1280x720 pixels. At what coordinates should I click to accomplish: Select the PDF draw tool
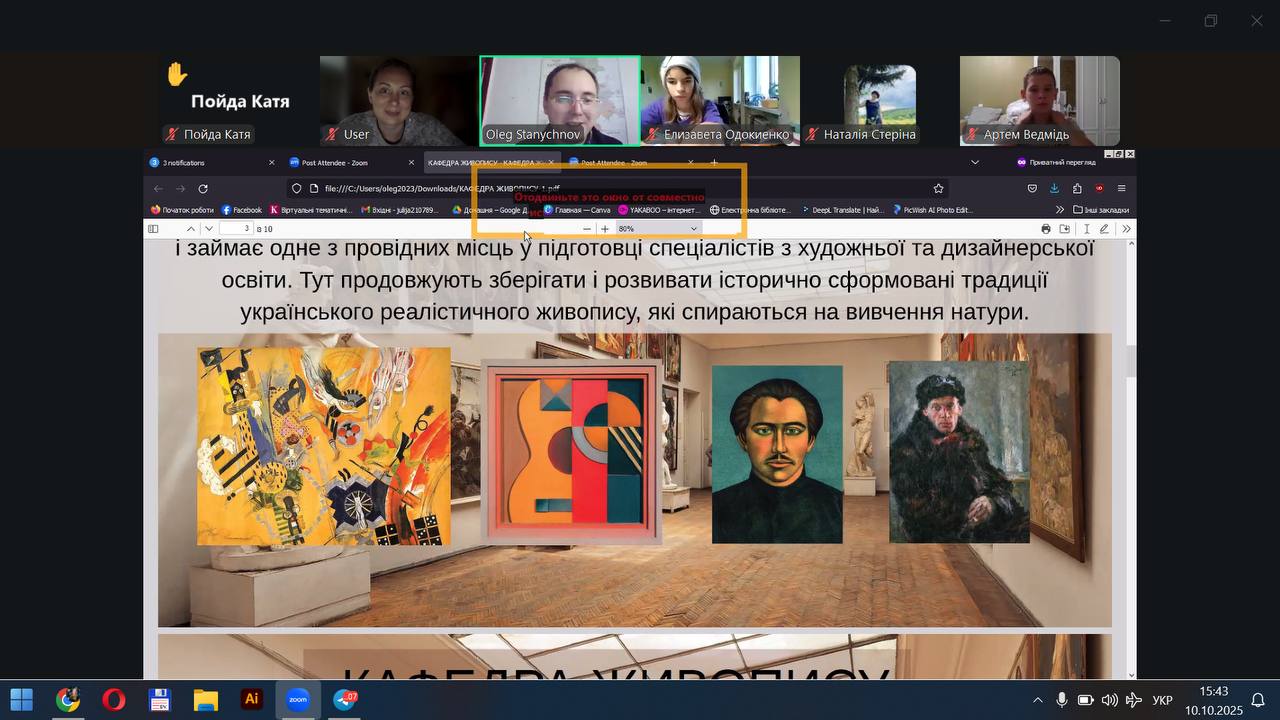(1104, 229)
